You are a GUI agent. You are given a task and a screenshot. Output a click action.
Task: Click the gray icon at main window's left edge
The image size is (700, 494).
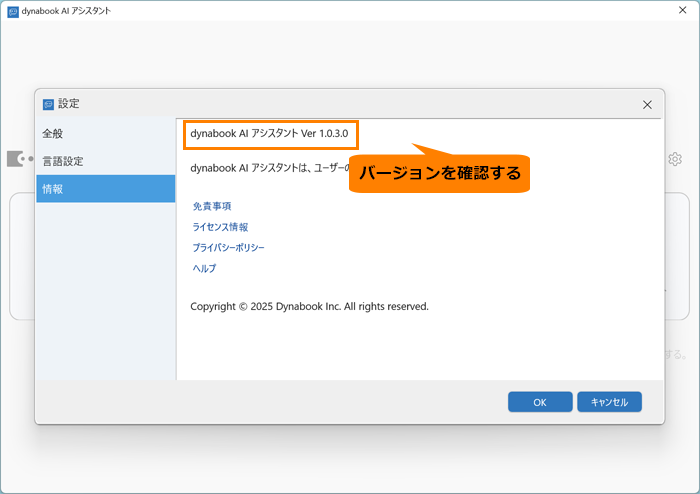point(20,158)
